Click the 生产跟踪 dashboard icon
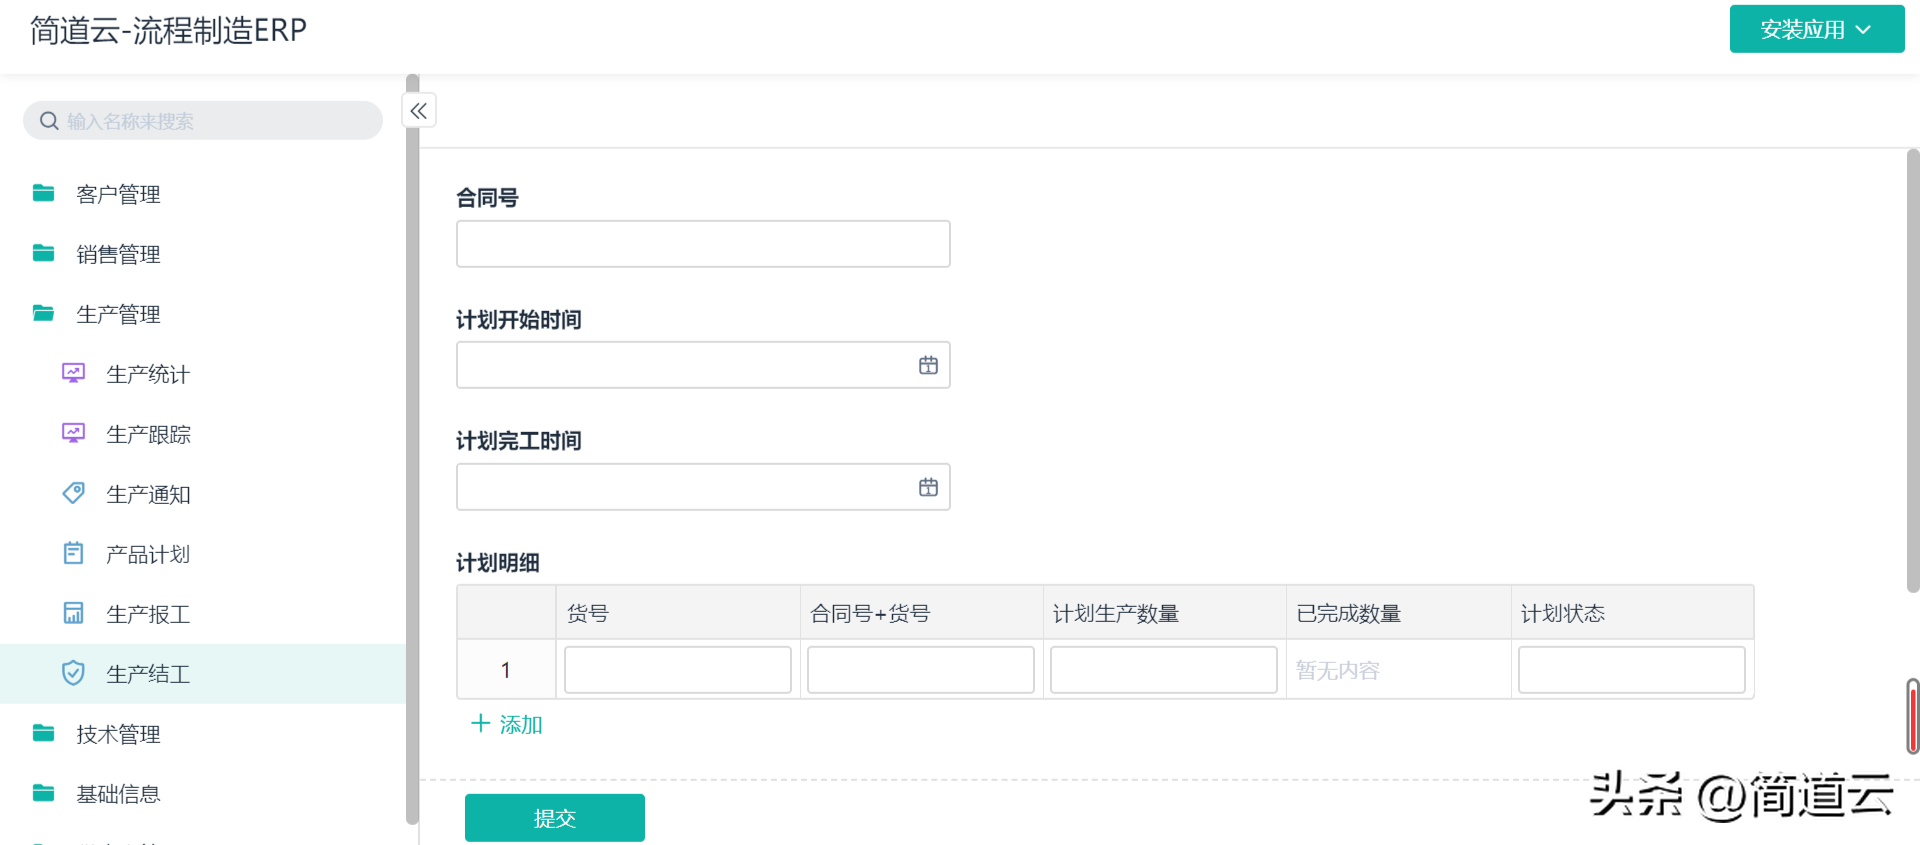Viewport: 1920px width, 845px height. coord(73,433)
